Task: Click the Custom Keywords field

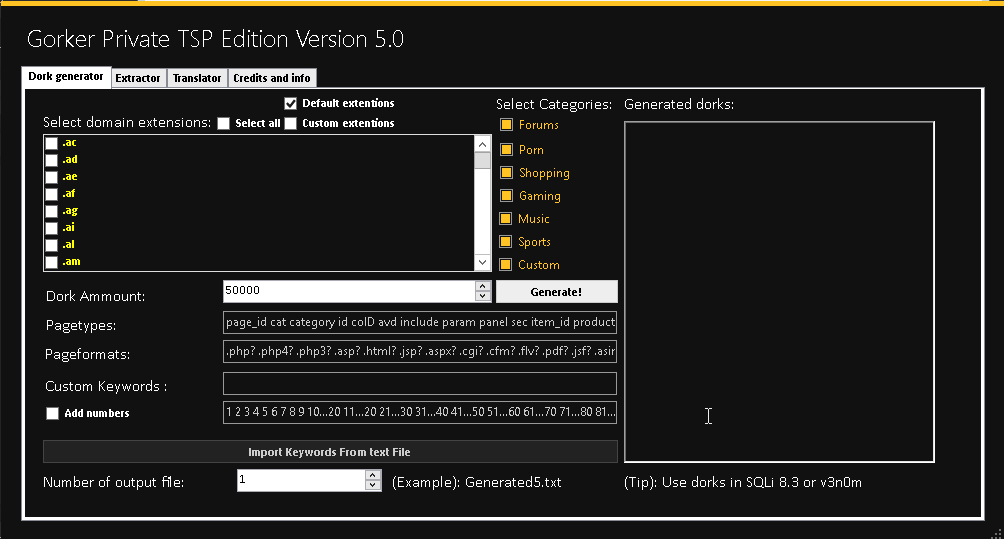Action: click(x=420, y=383)
